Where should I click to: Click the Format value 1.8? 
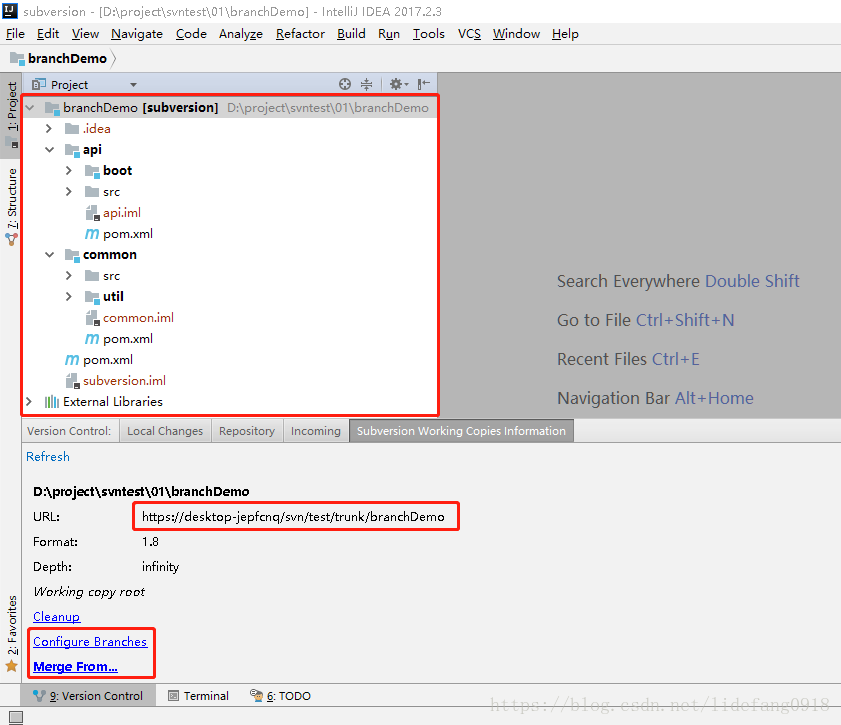(150, 542)
